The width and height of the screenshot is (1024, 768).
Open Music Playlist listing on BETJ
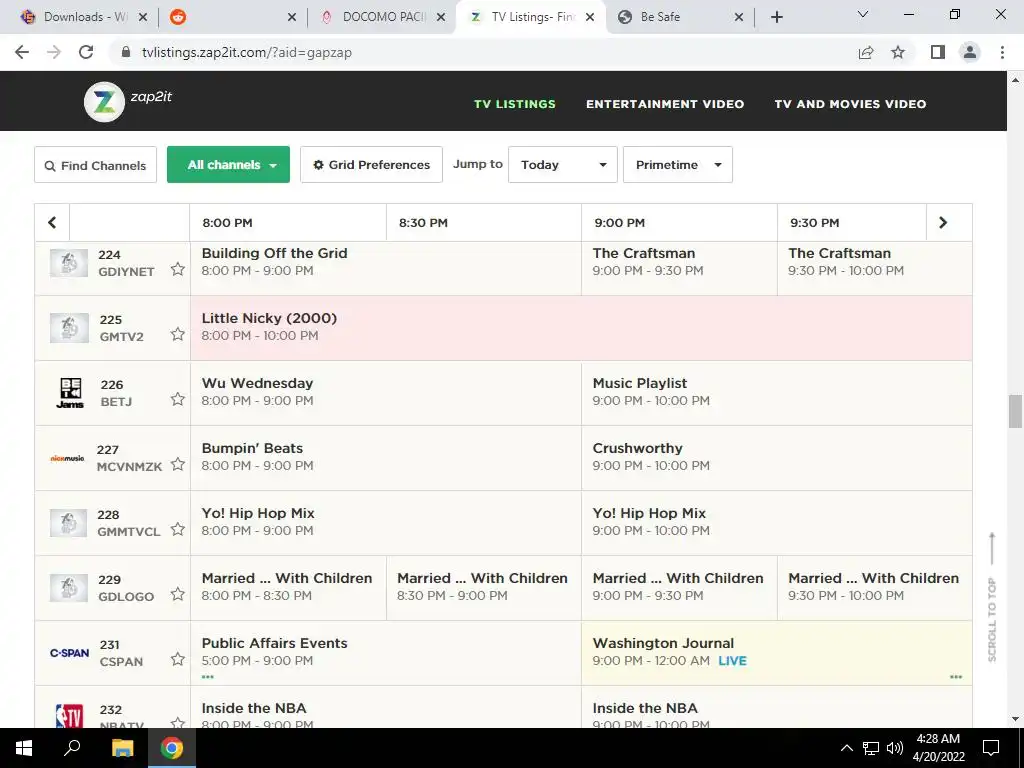pyautogui.click(x=776, y=393)
